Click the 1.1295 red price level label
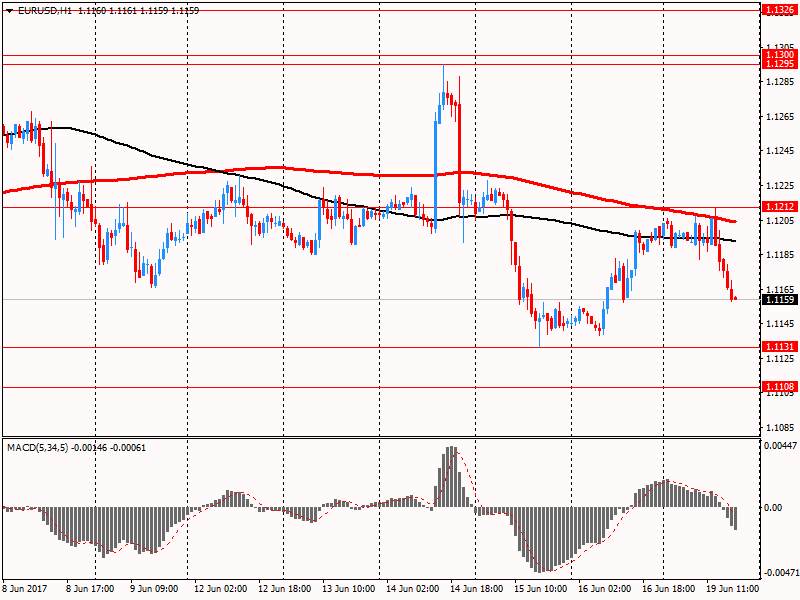800x600 pixels. point(780,64)
